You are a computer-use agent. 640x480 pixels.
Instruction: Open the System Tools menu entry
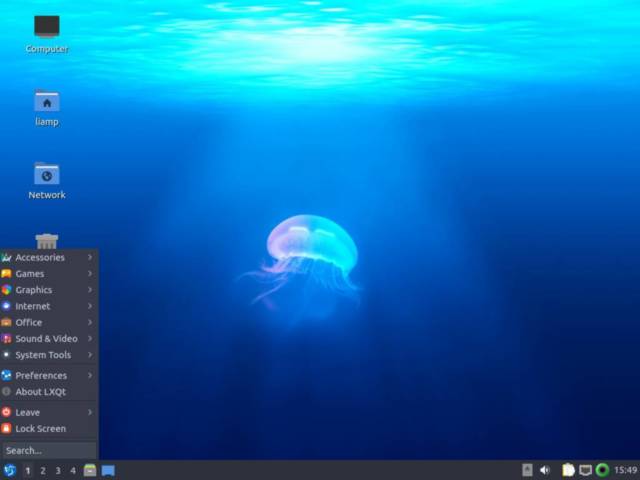click(49, 355)
